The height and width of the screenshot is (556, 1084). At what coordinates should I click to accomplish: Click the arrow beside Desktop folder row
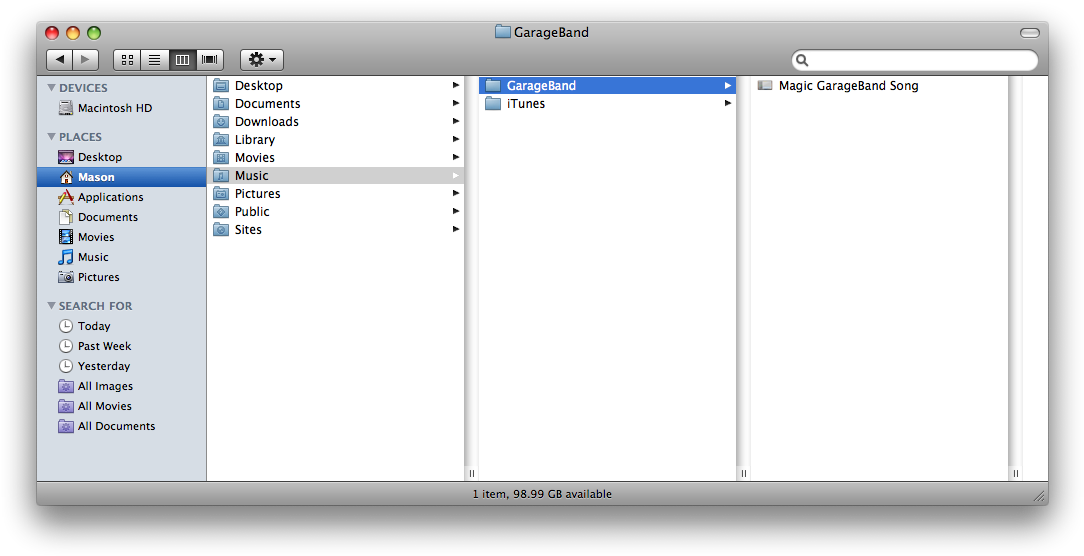pyautogui.click(x=456, y=85)
